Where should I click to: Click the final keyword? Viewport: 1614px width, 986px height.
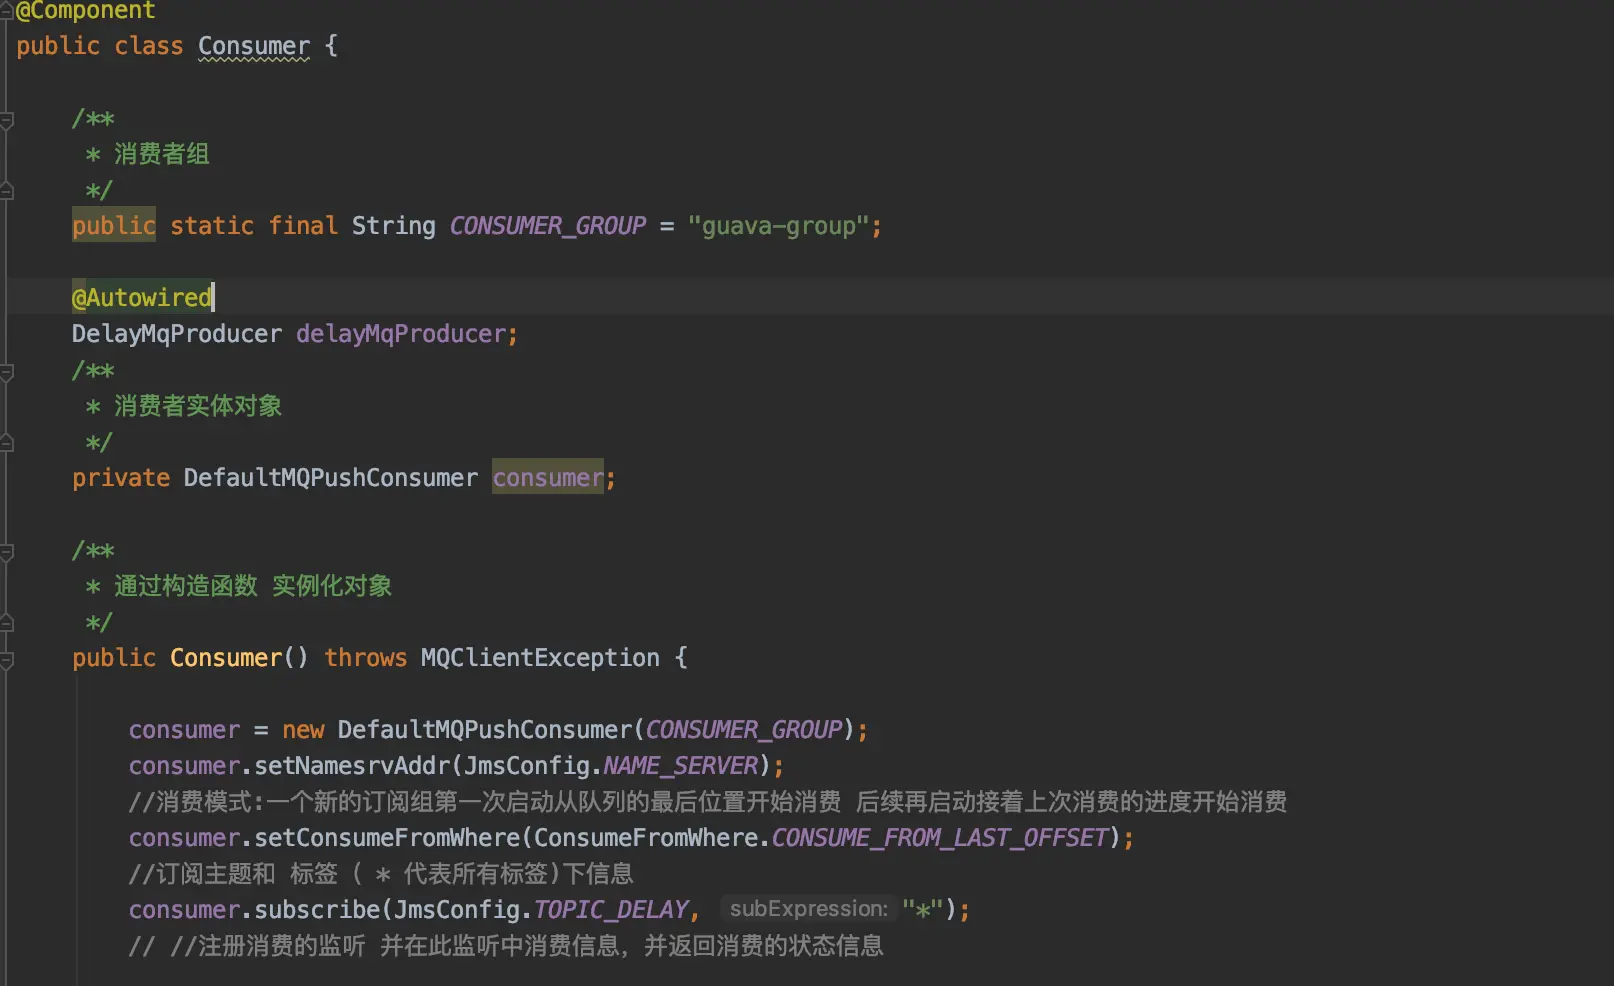point(303,226)
